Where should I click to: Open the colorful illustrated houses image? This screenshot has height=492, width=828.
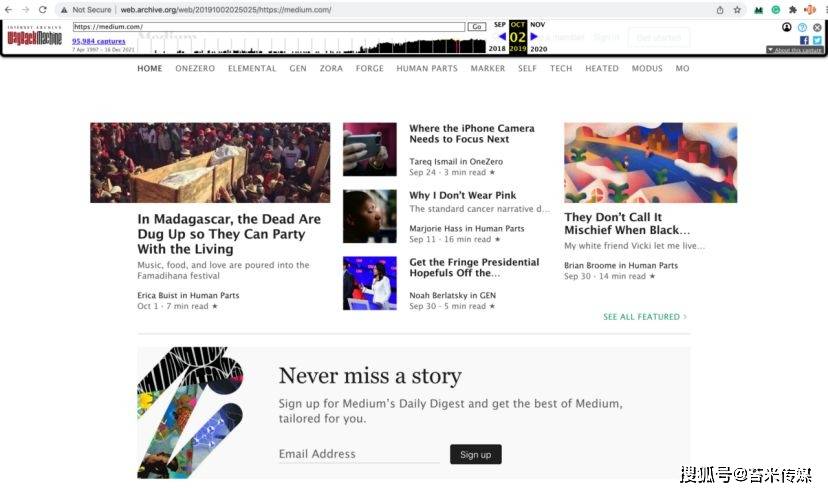[651, 163]
